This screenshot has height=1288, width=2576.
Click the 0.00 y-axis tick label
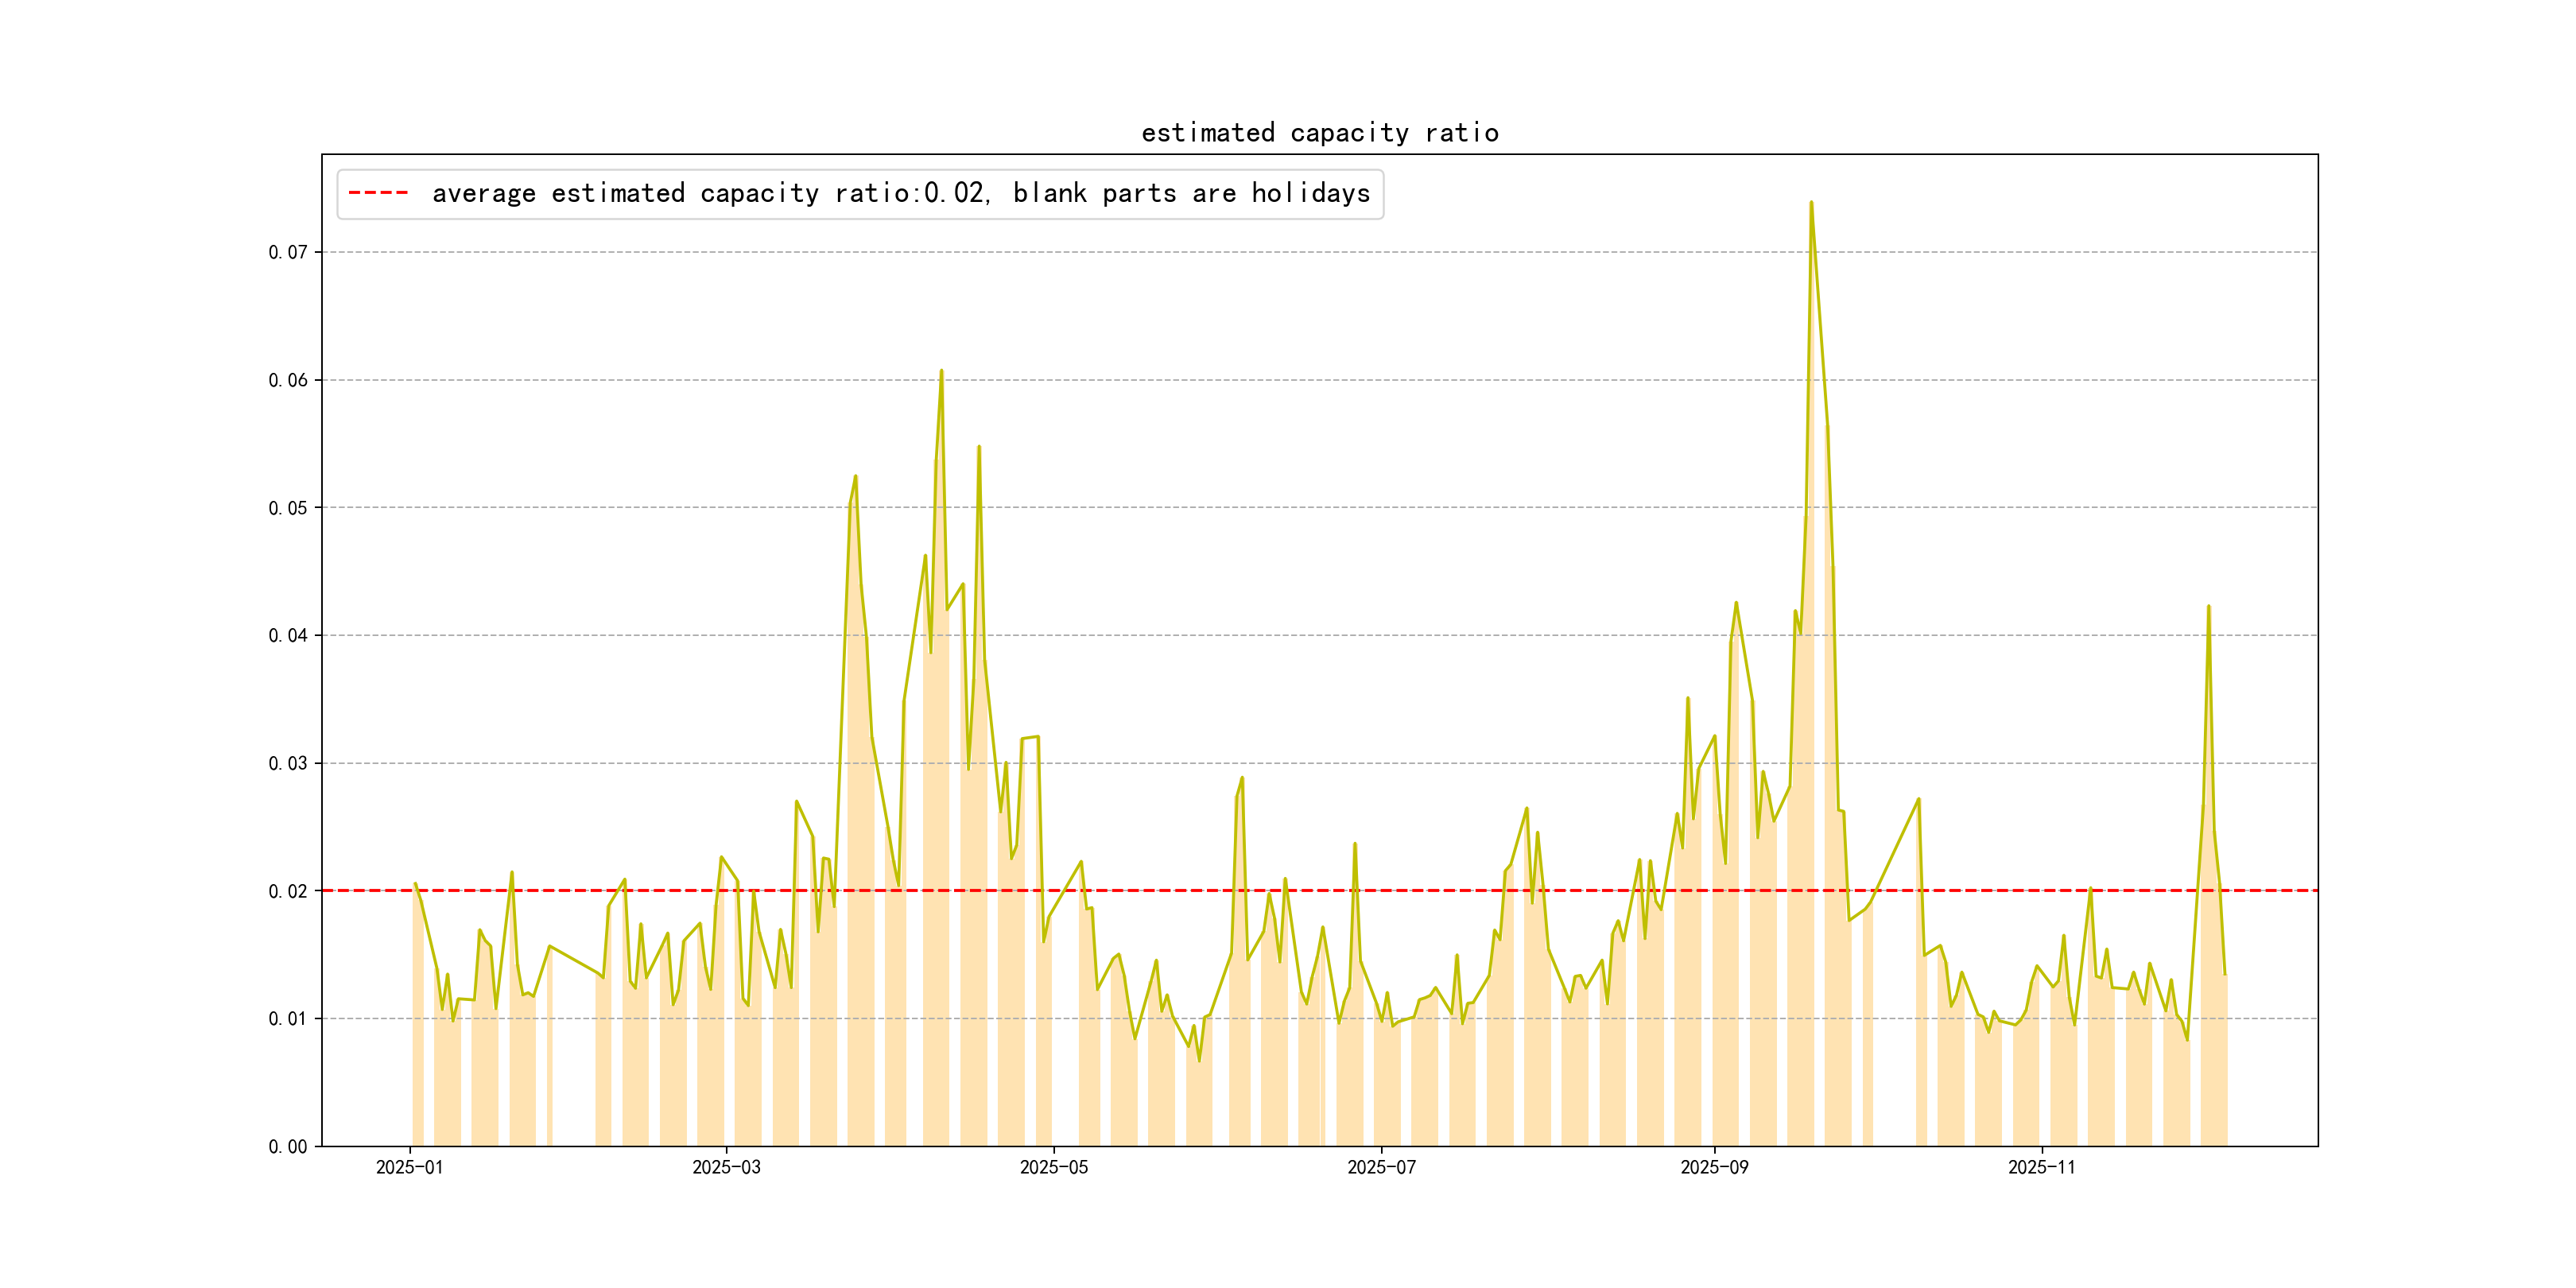[287, 1147]
